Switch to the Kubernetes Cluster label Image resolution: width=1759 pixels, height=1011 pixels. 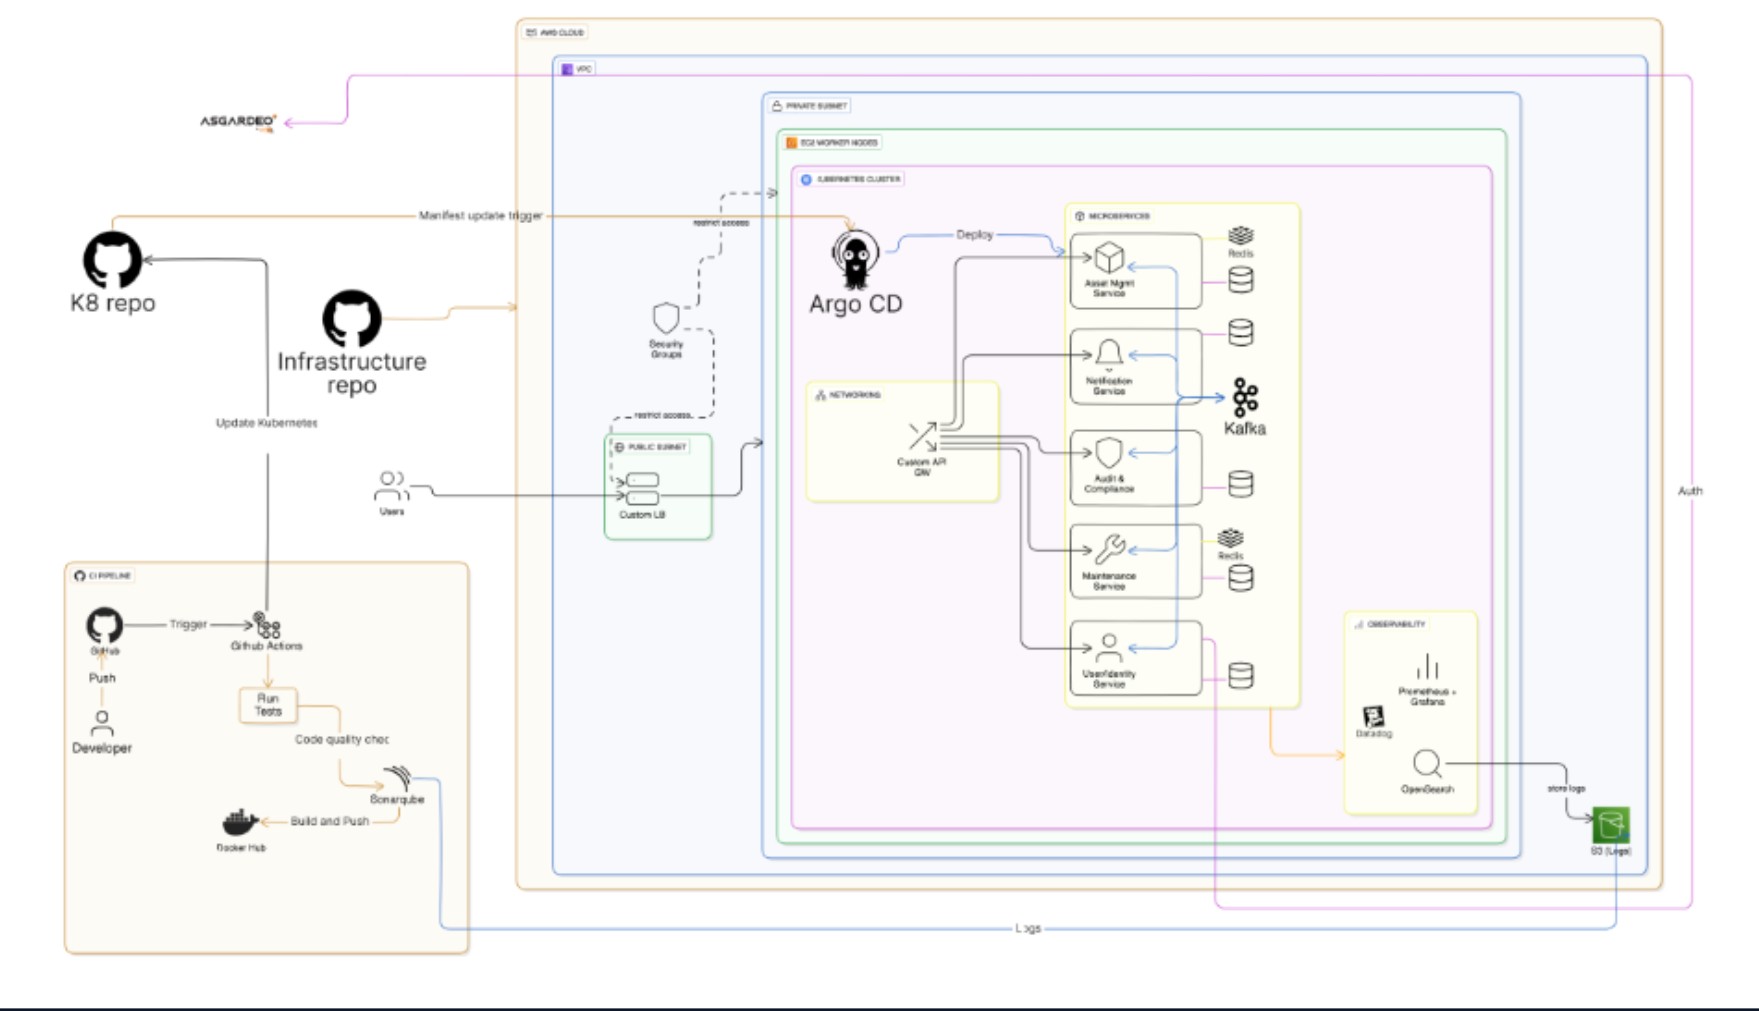tap(852, 178)
